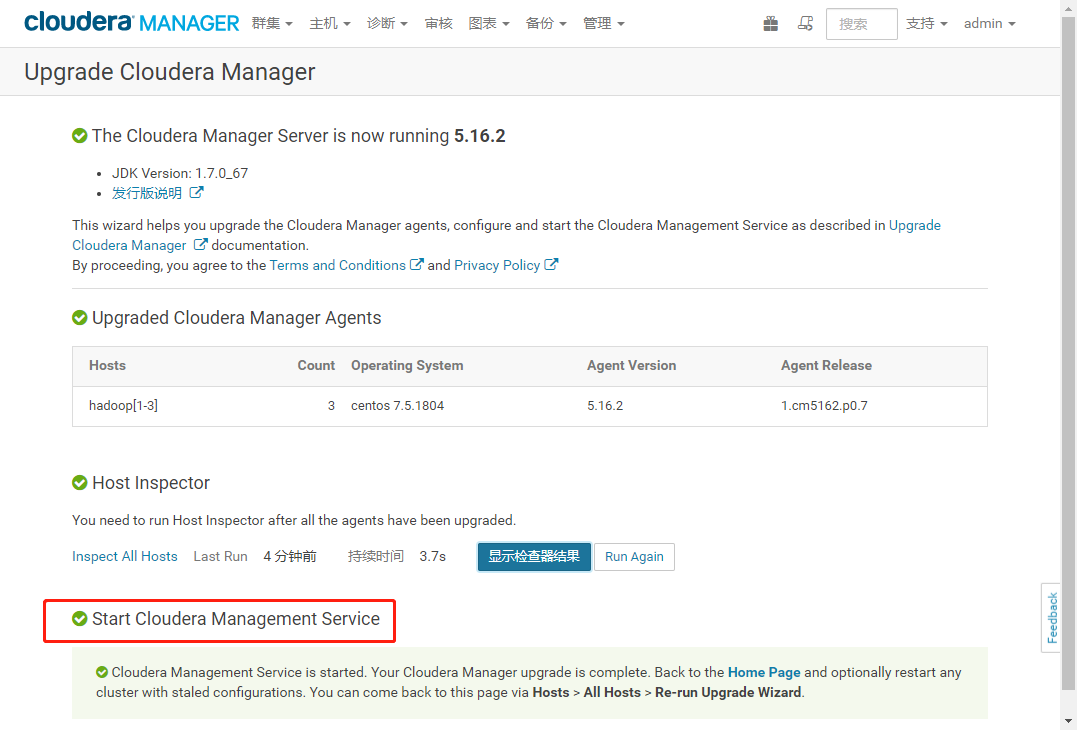
Task: Click external link icon after Terms and Conditions
Action: click(416, 264)
